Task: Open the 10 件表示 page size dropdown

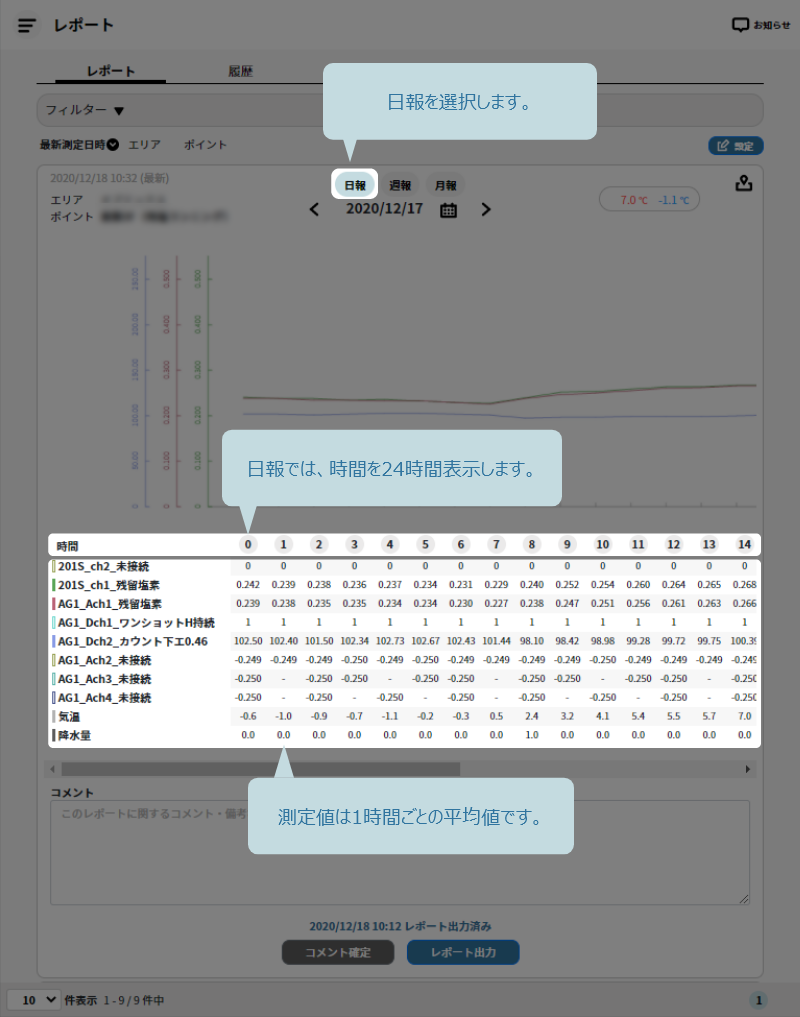Action: 34,999
